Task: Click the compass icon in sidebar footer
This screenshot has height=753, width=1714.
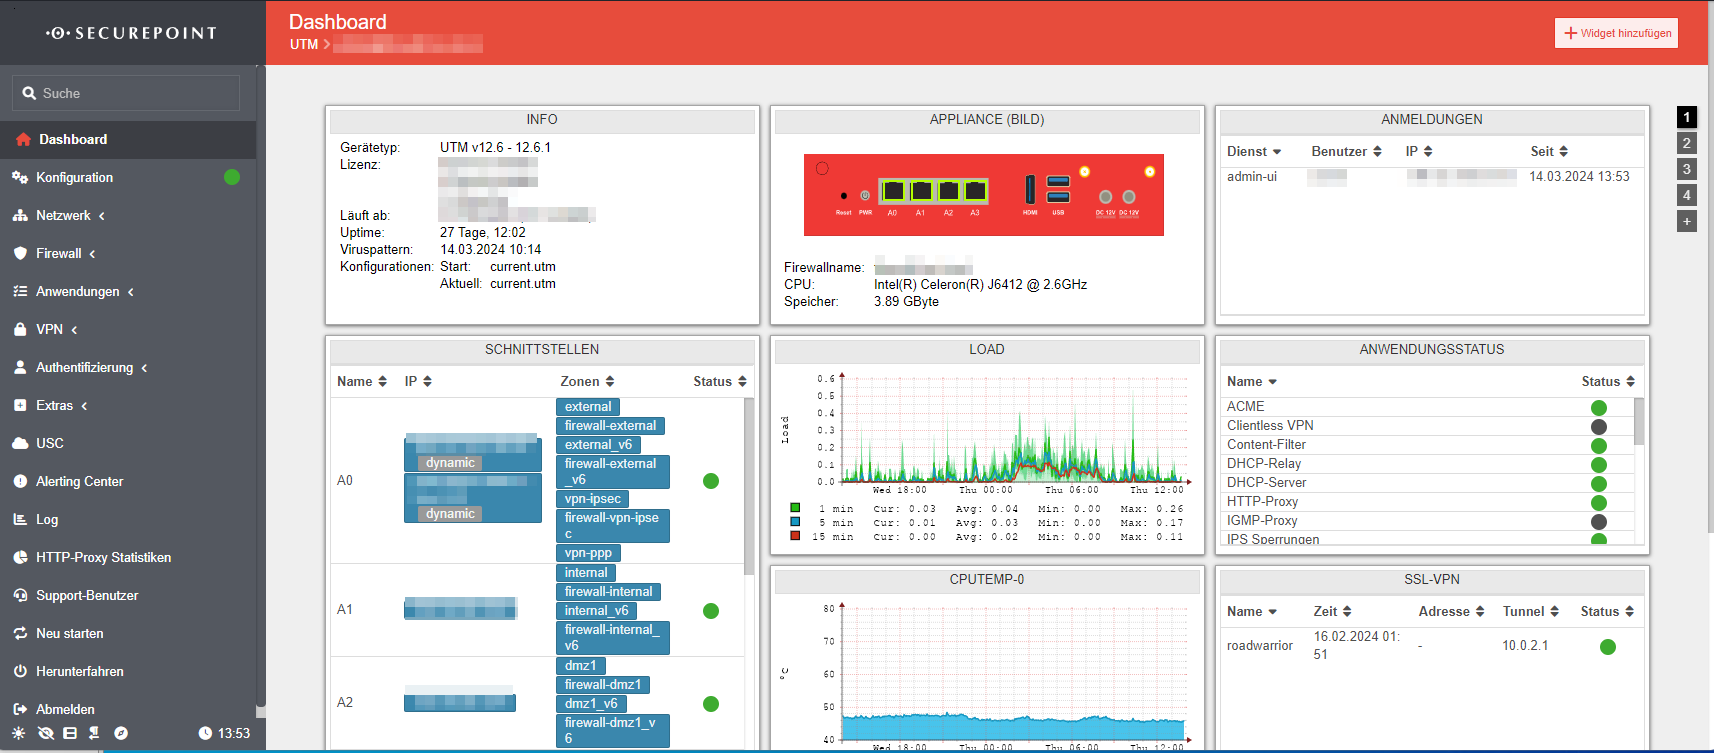Action: (x=121, y=733)
